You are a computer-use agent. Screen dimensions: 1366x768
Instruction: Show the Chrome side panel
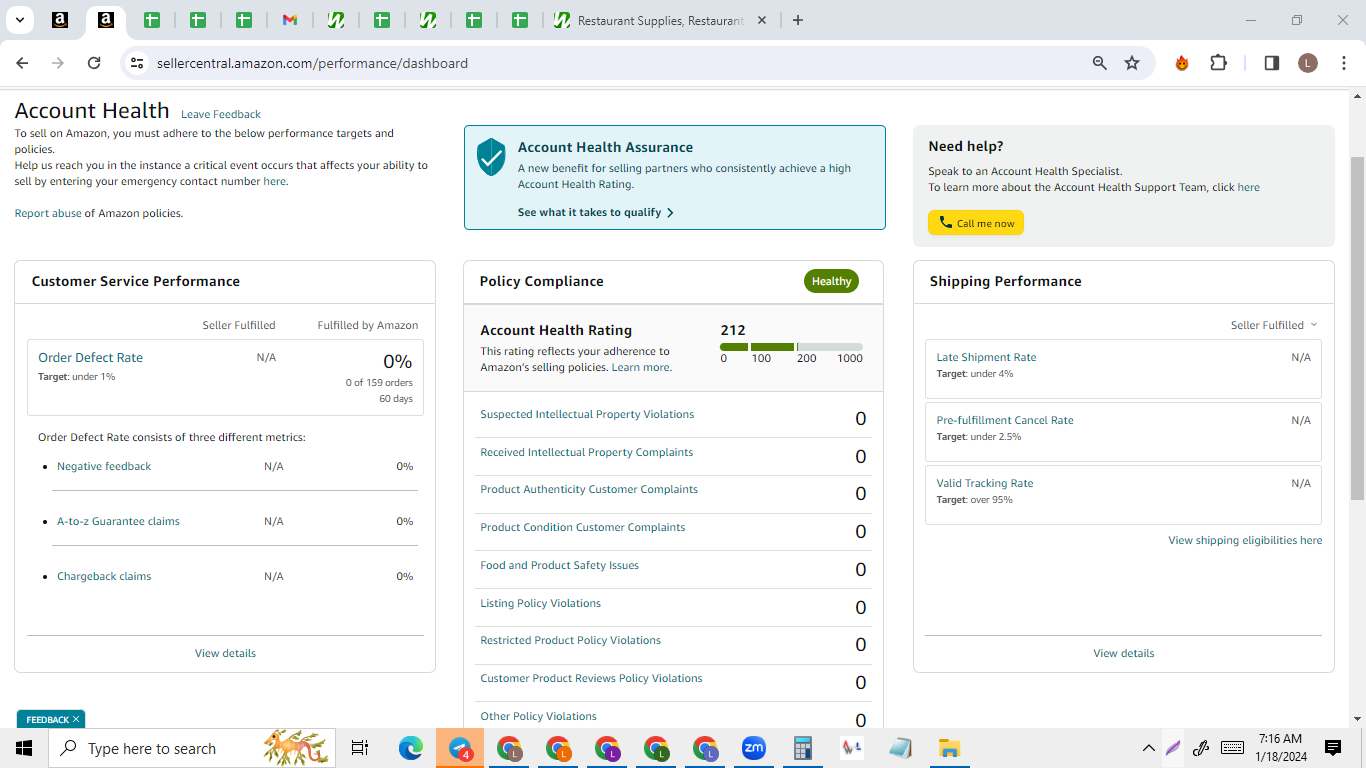1272,63
